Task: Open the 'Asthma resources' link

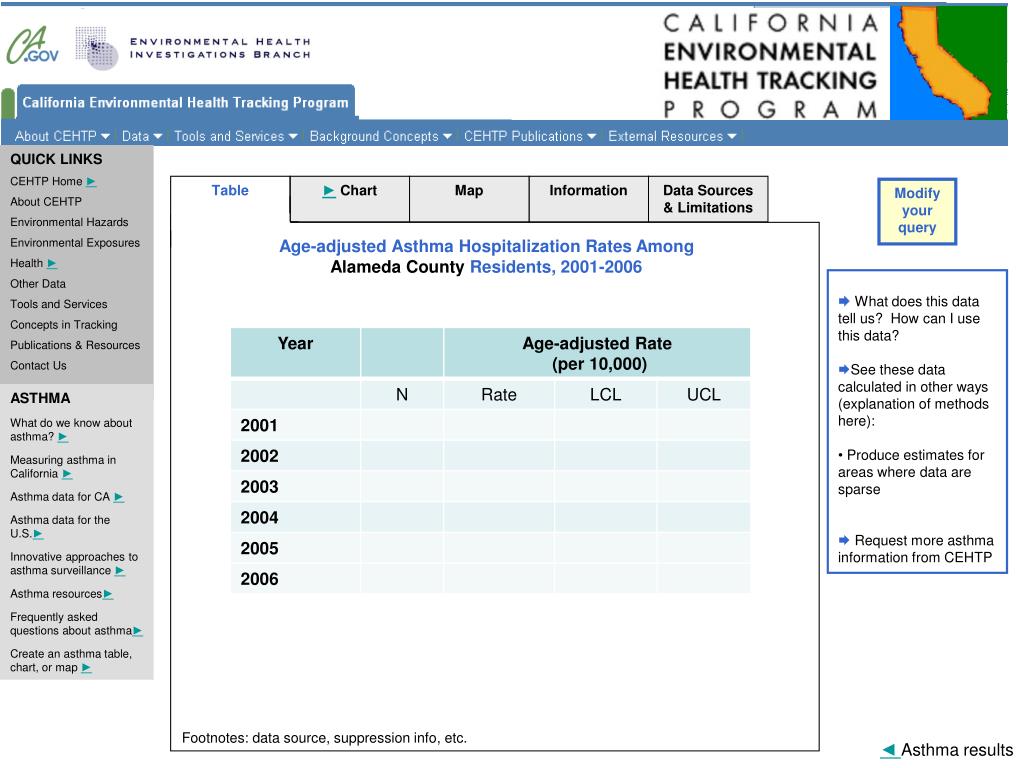Action: pos(56,594)
